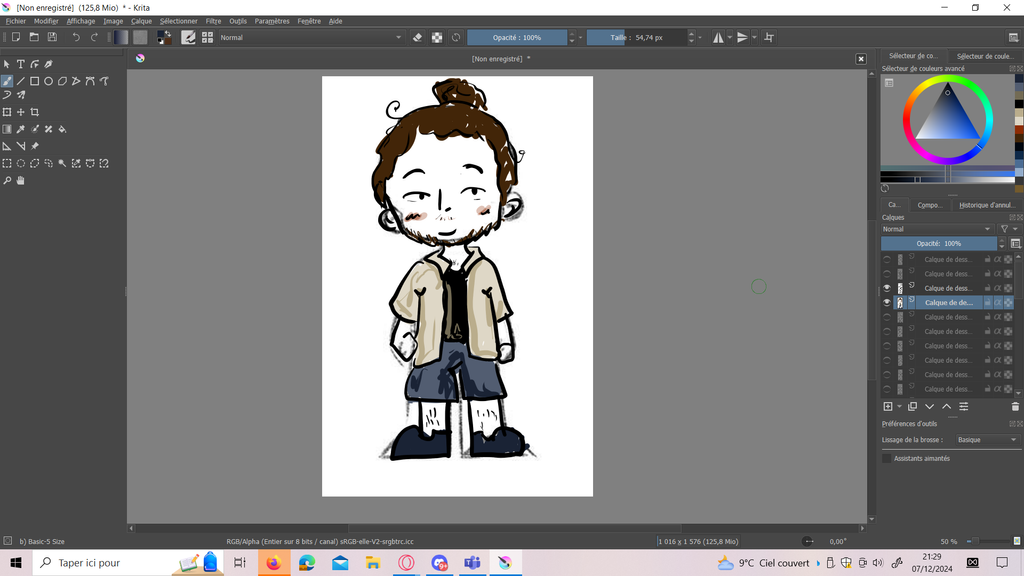Enable the Assistants aimantés checkbox
1024x576 pixels.
coord(887,458)
